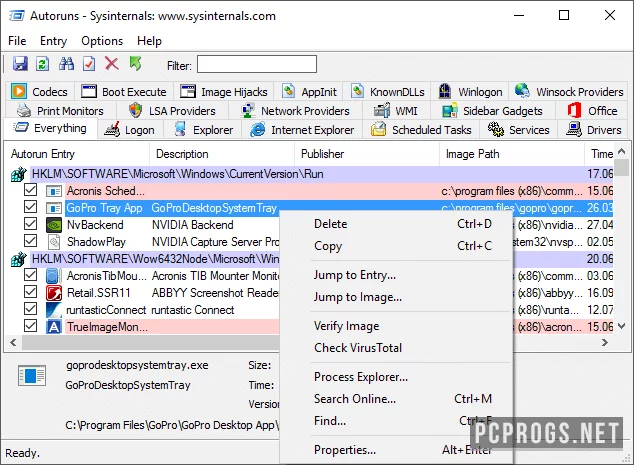634x465 pixels.
Task: Click the icon beside AcronisTibMou entry
Action: pyautogui.click(x=54, y=276)
